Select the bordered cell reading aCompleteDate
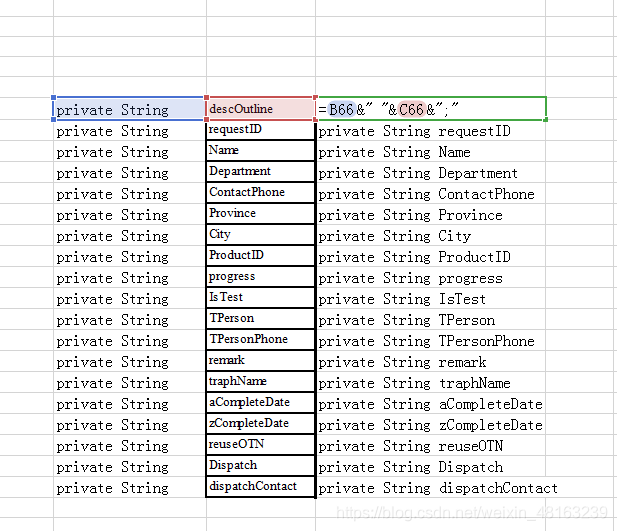The image size is (617, 531). click(x=260, y=403)
